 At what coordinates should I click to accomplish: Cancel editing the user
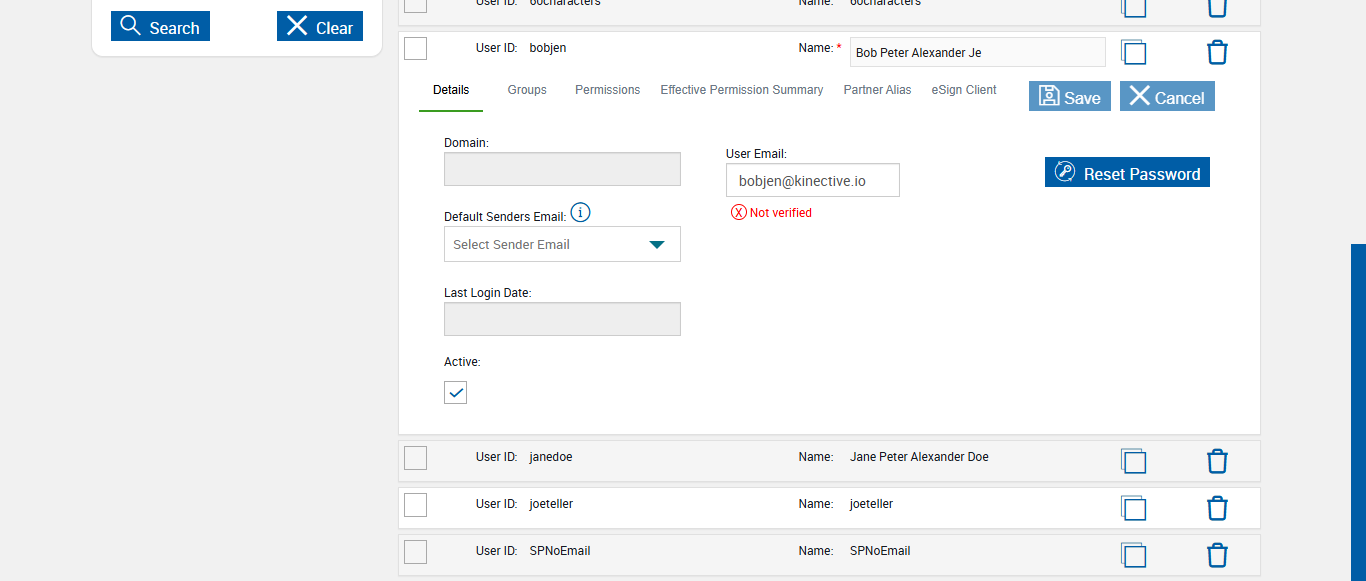(x=1167, y=97)
